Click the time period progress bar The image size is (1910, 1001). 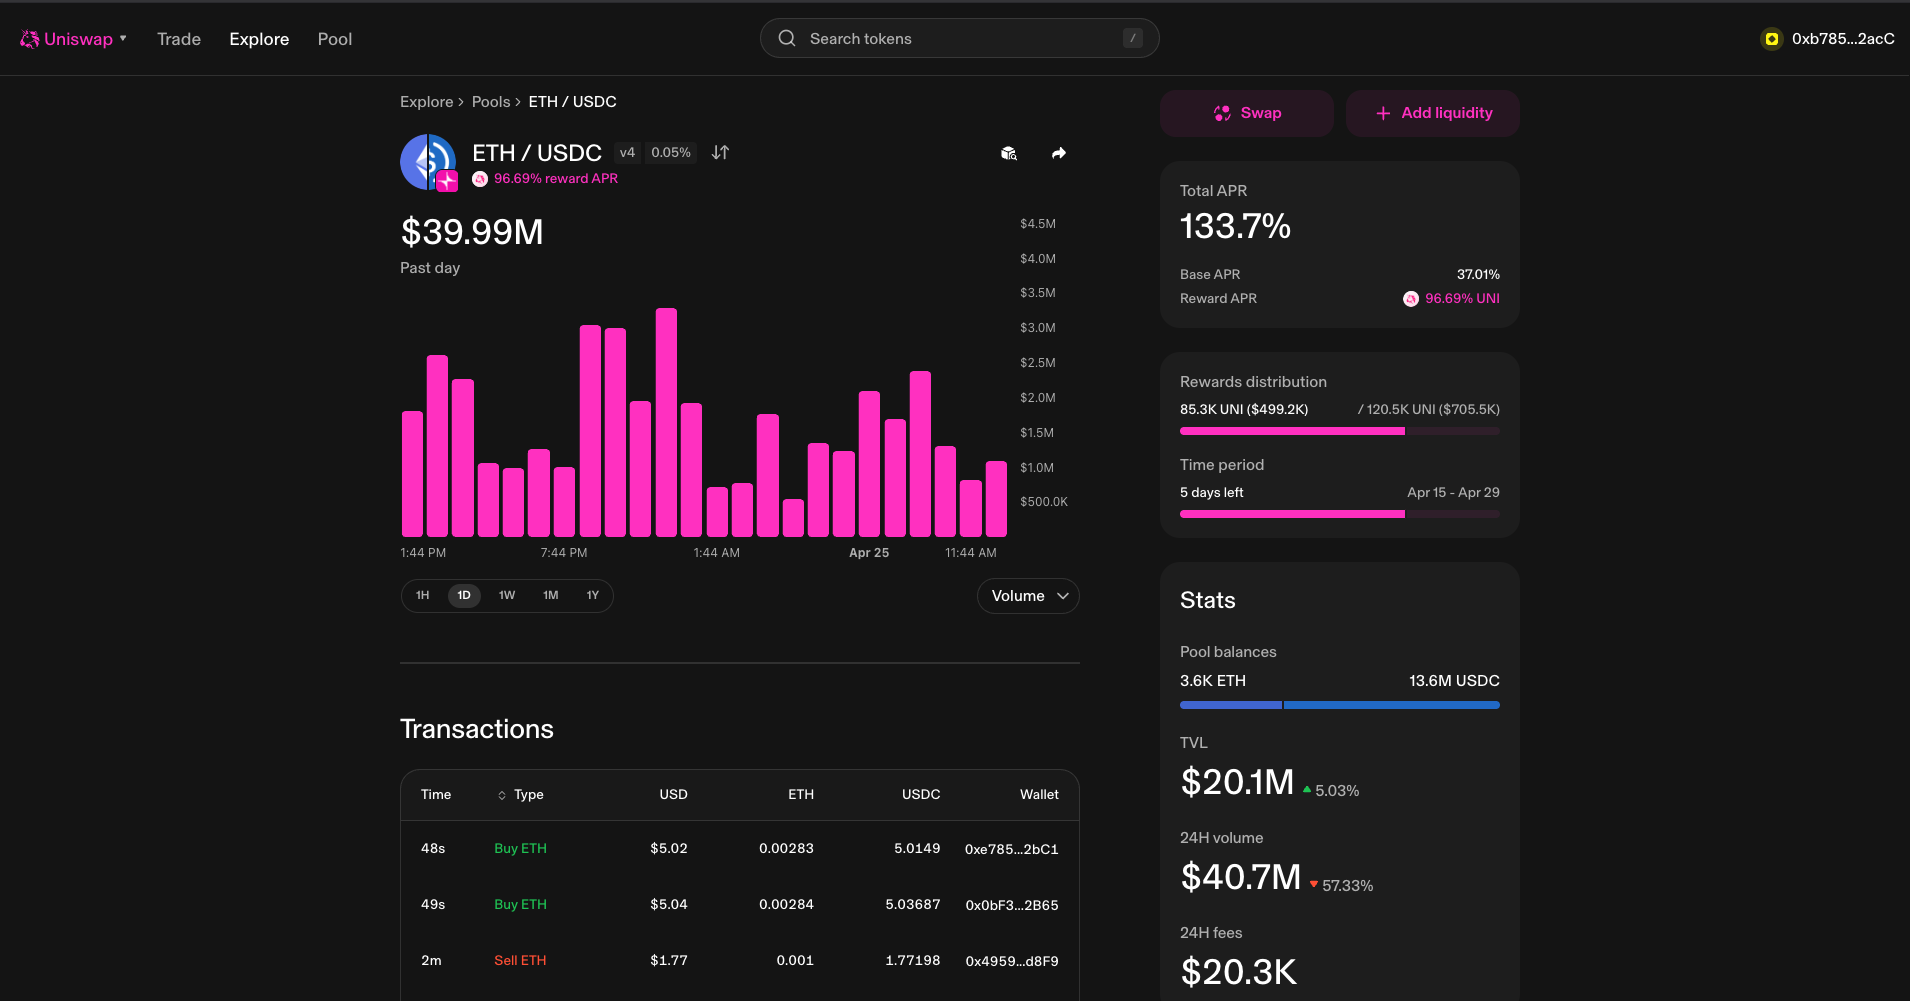coord(1340,514)
